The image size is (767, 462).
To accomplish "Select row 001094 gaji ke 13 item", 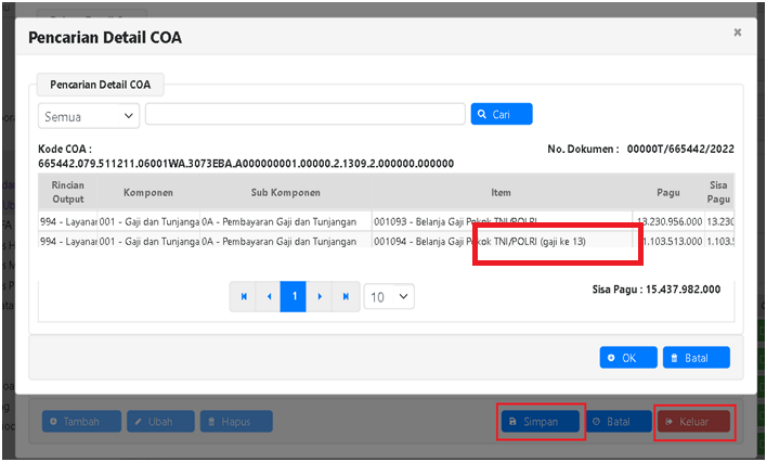I will (x=478, y=242).
